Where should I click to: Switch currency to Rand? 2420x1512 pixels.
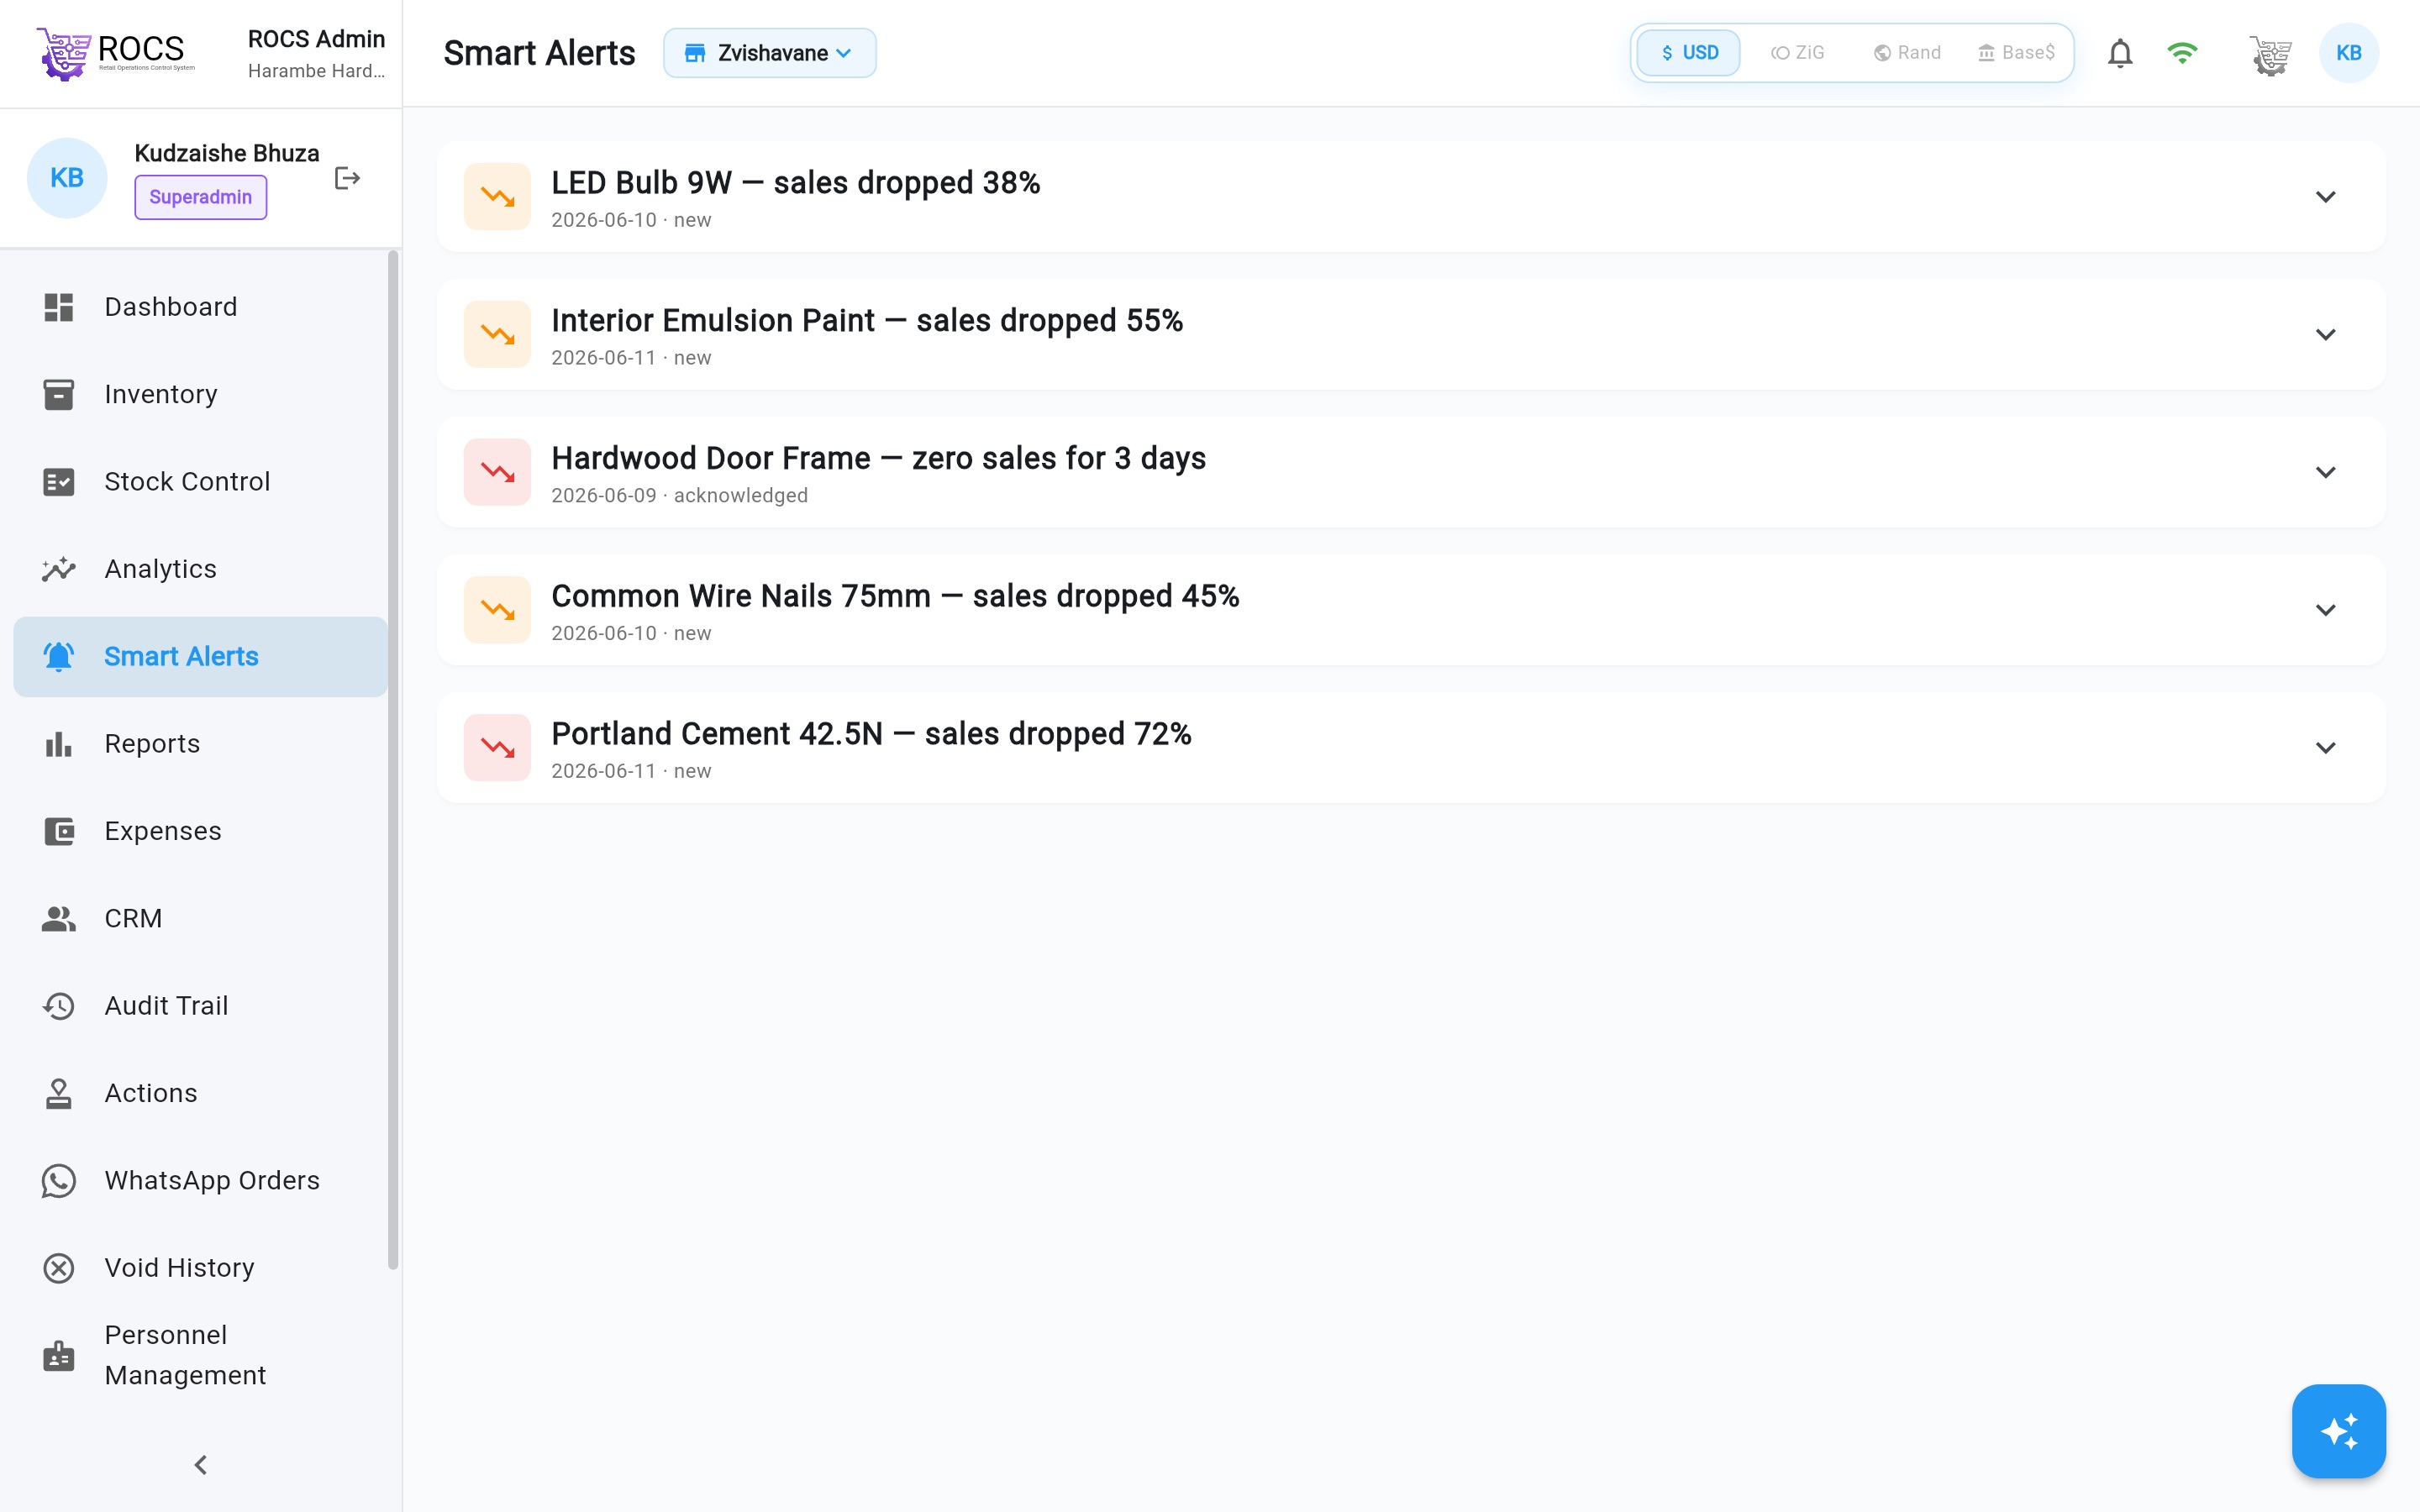[x=1907, y=53]
